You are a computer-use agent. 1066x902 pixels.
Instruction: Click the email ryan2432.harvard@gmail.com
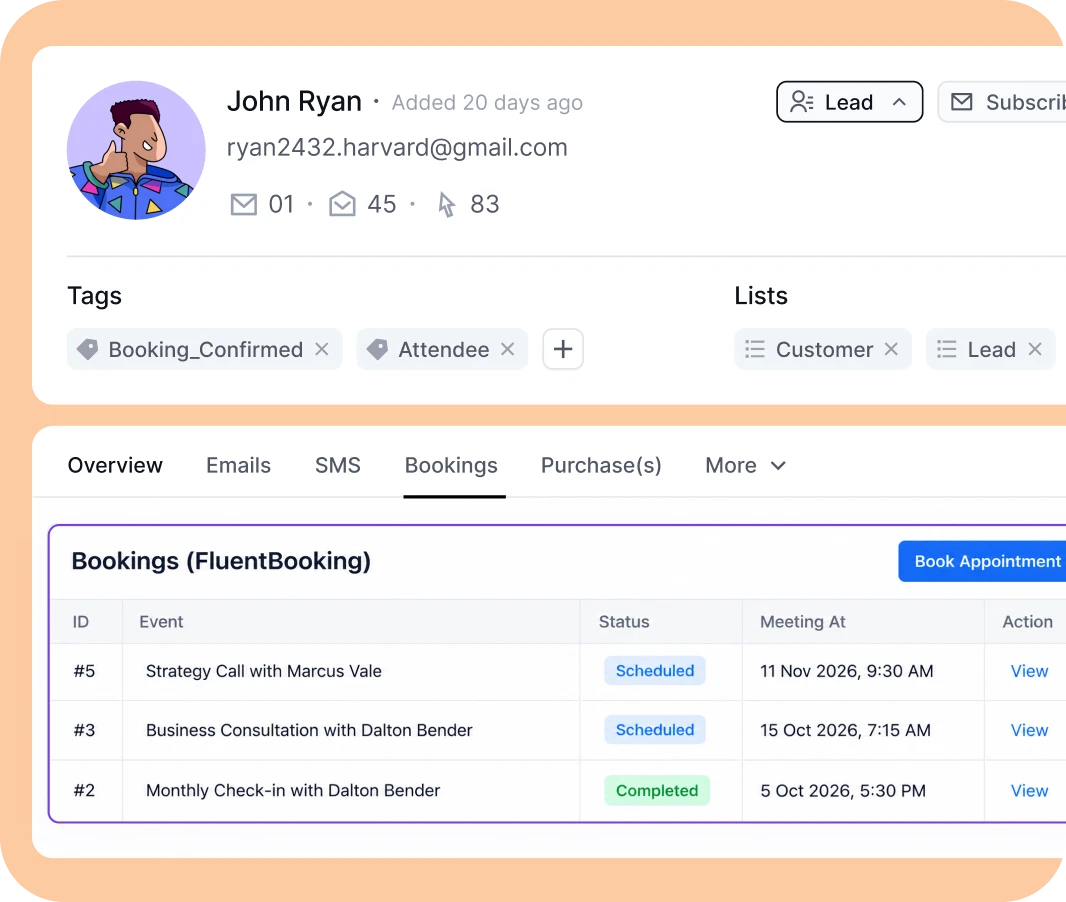(397, 148)
